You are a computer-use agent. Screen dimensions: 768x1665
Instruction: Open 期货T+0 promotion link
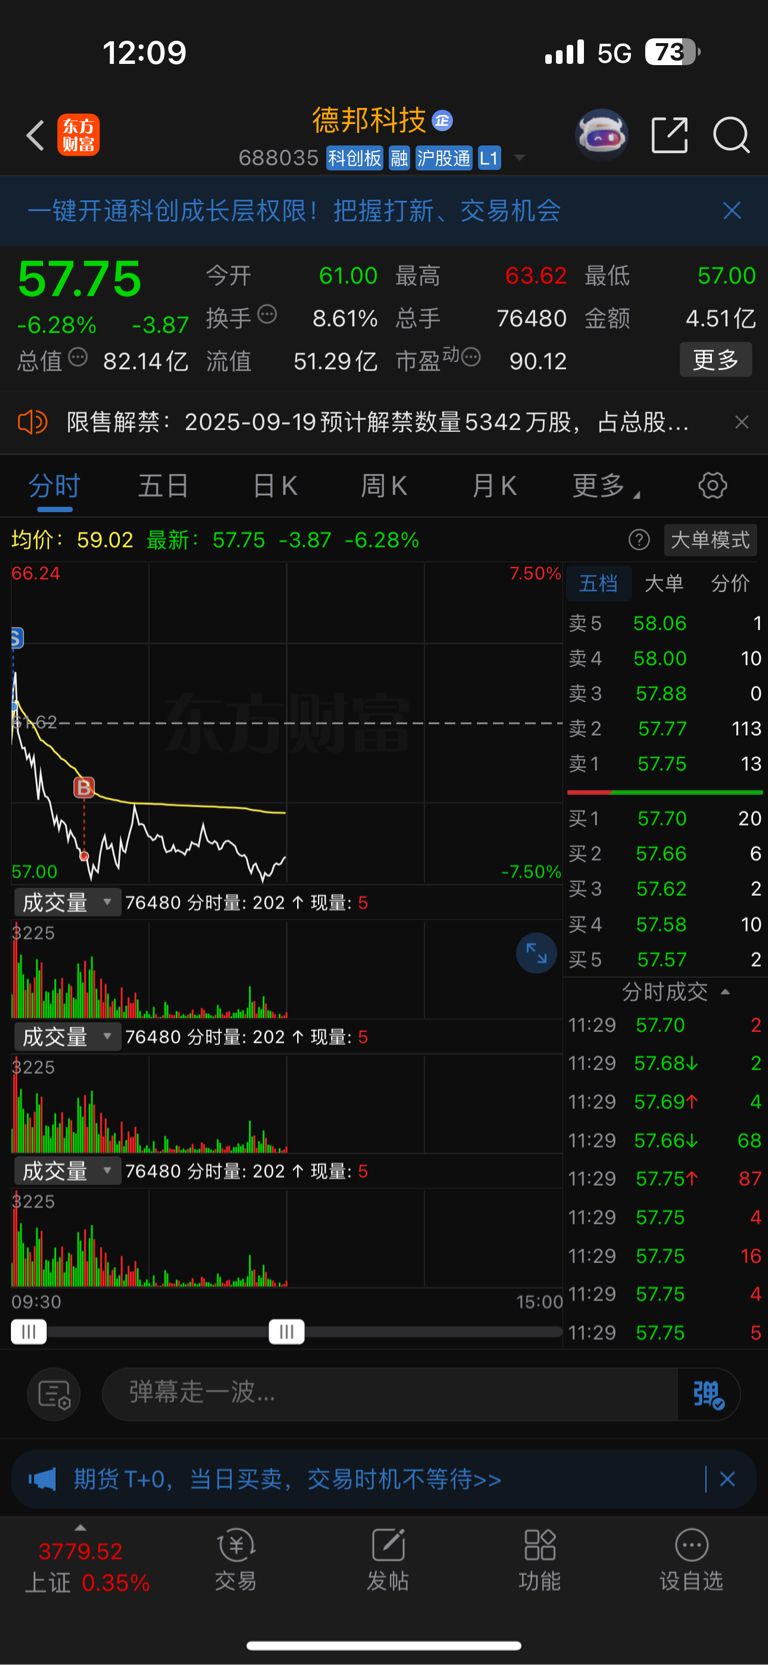tap(287, 1479)
